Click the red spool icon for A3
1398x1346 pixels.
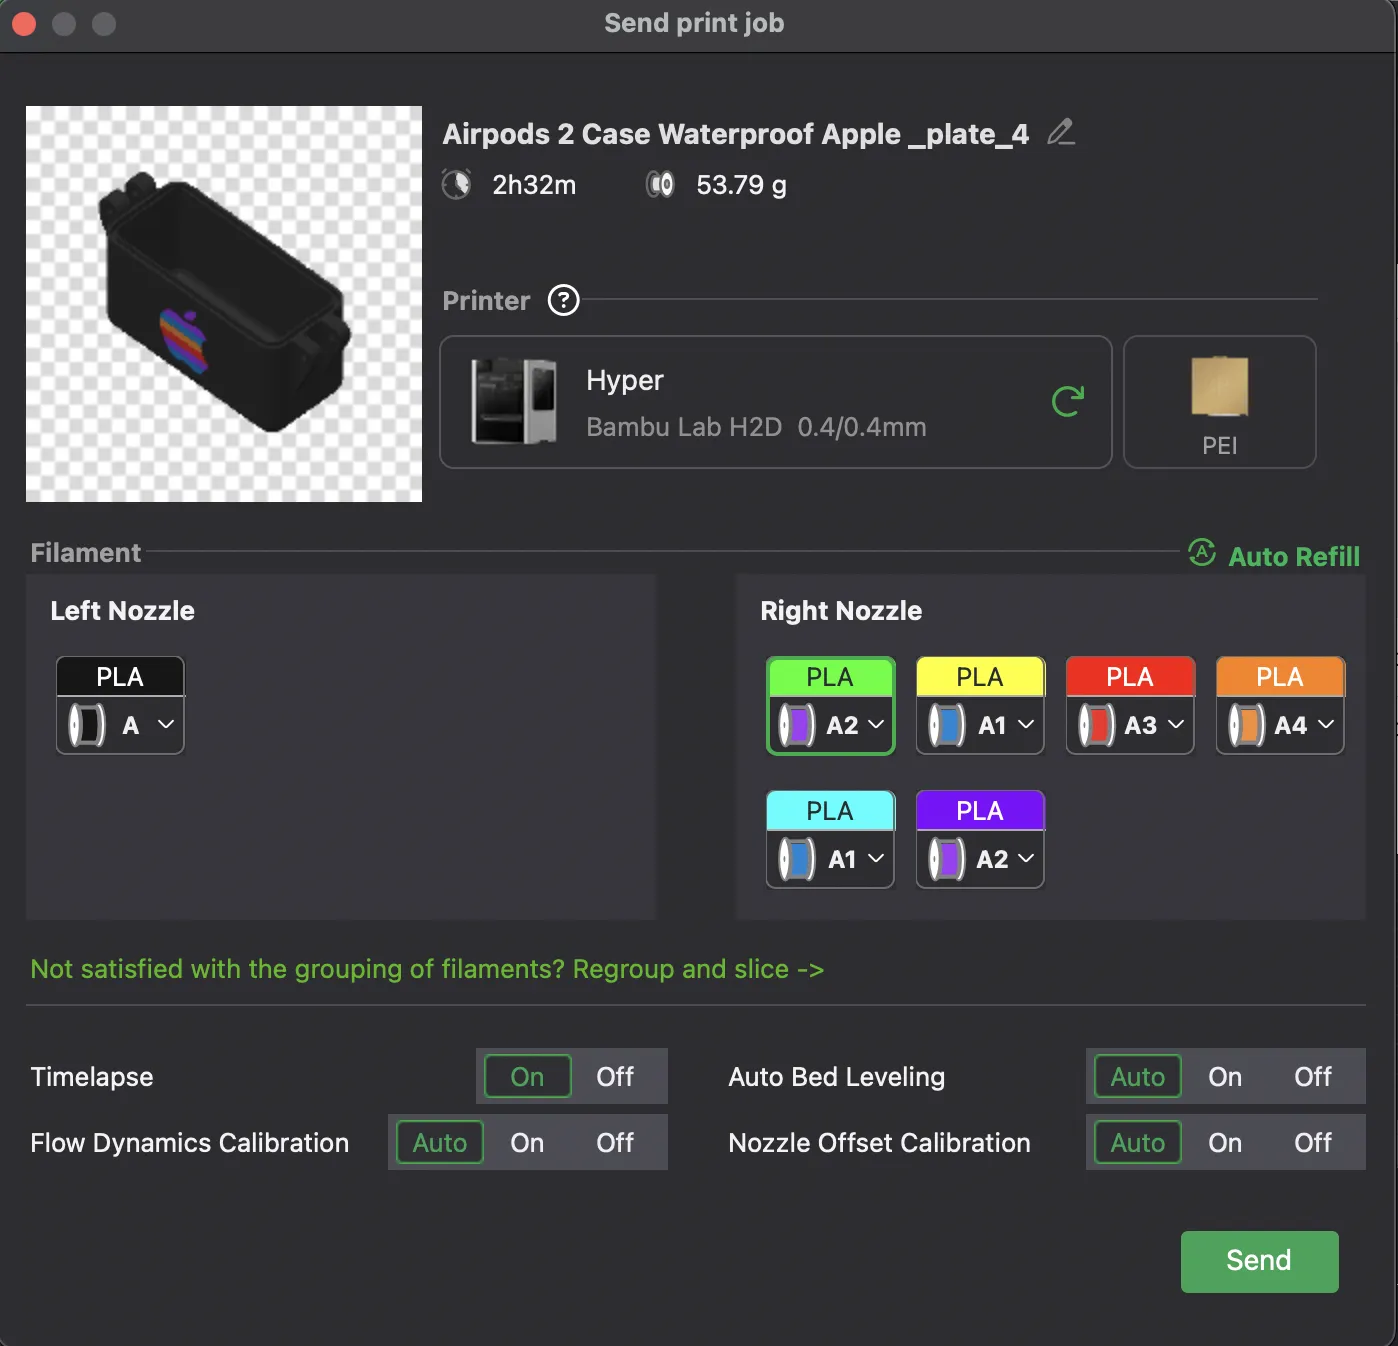[1097, 725]
